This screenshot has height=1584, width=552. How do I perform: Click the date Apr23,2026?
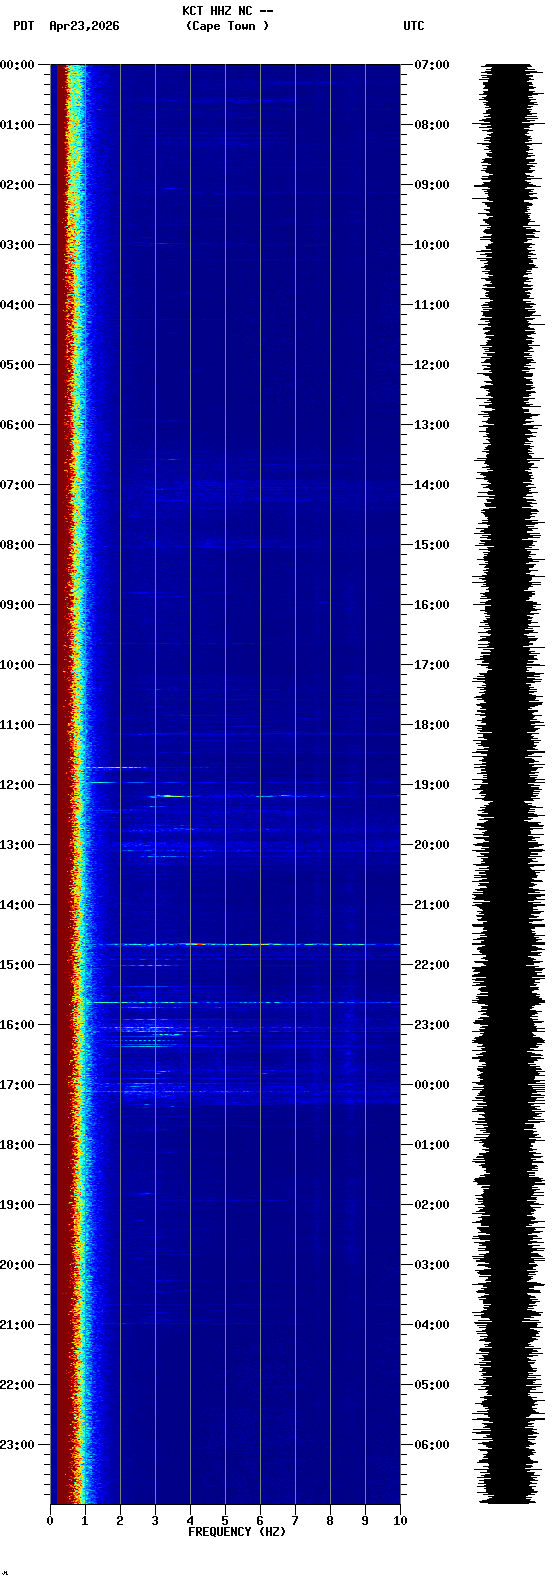pyautogui.click(x=84, y=26)
